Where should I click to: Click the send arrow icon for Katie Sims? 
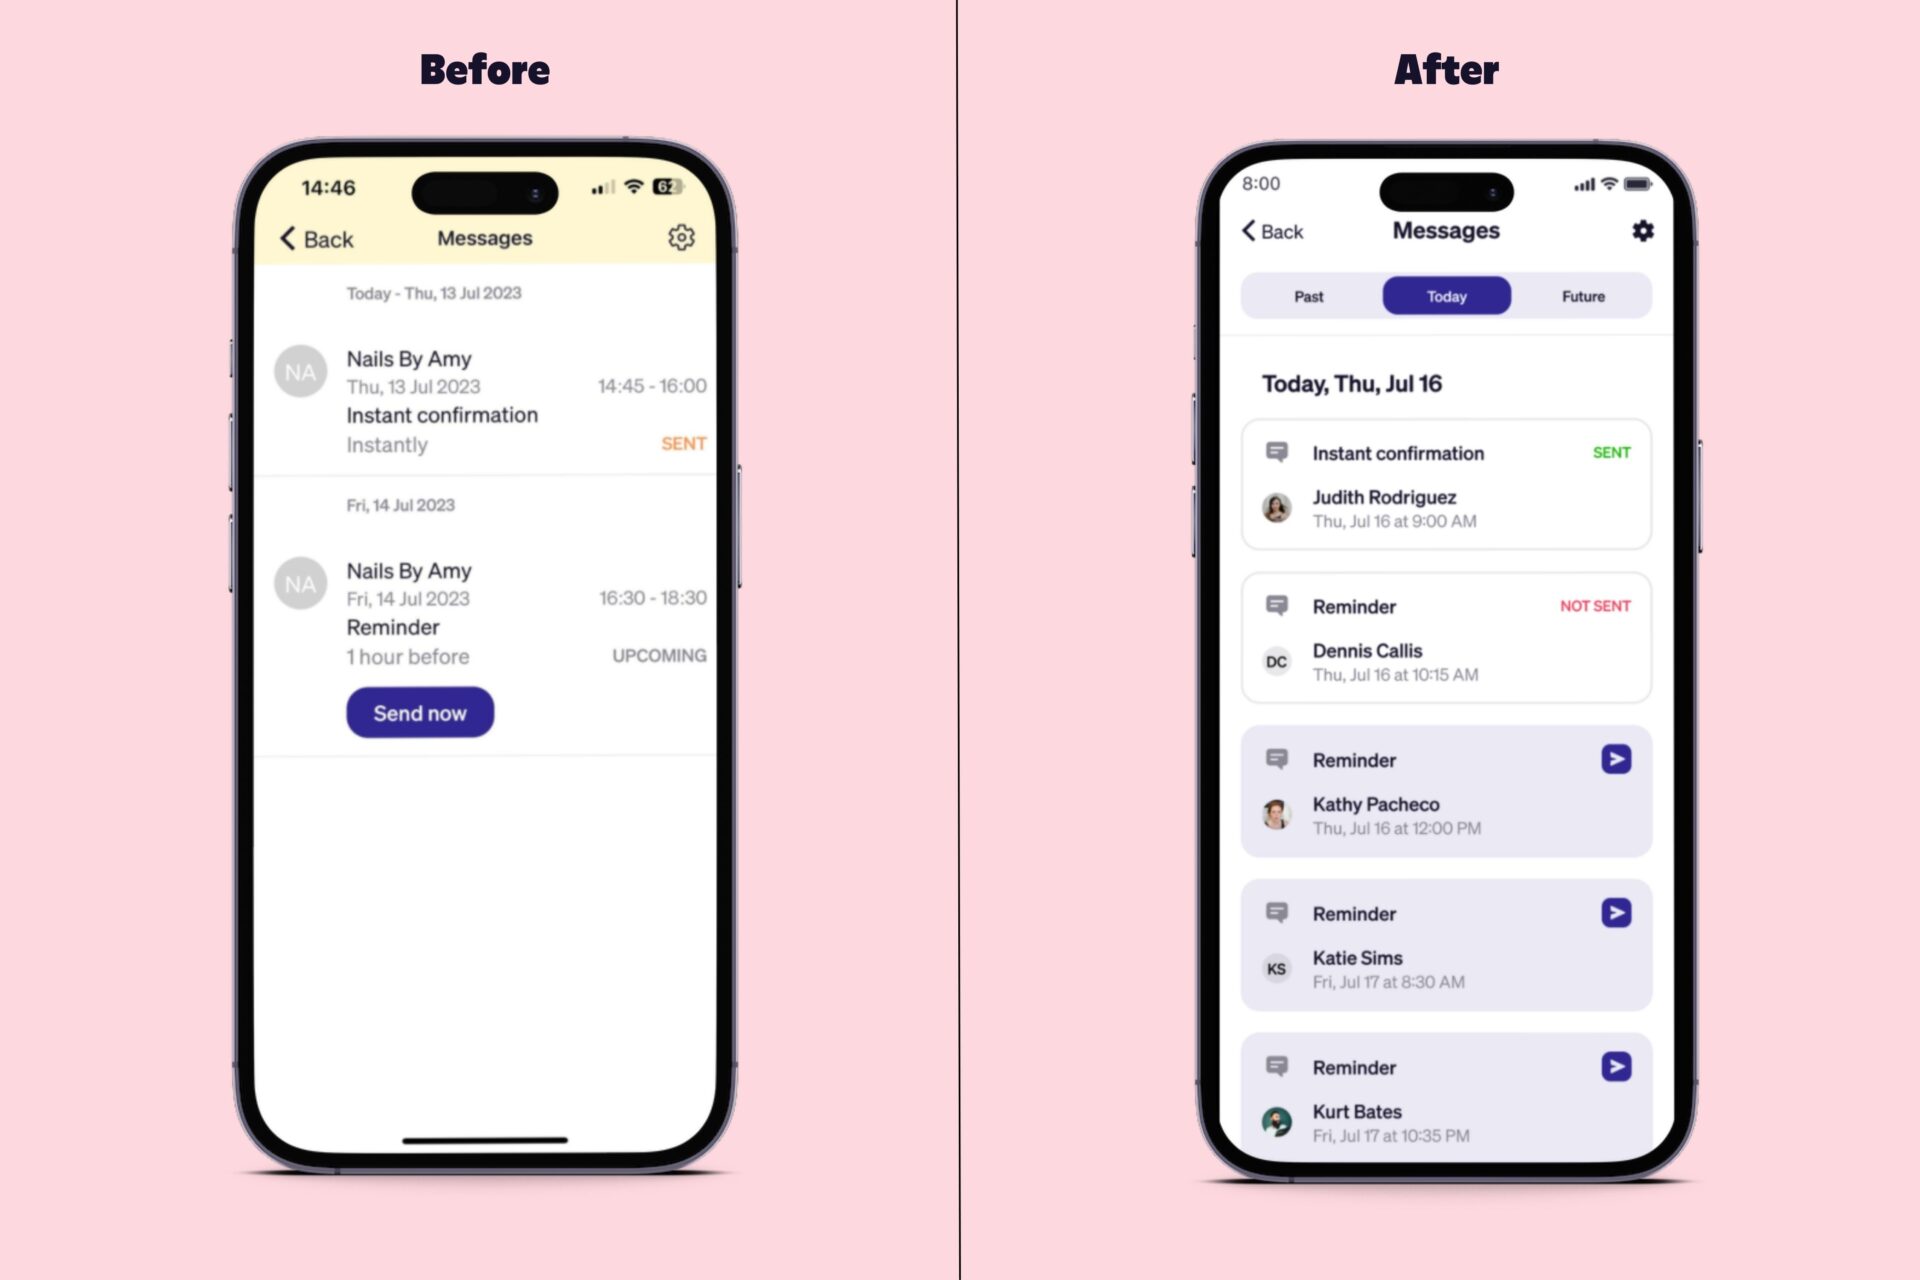1616,913
